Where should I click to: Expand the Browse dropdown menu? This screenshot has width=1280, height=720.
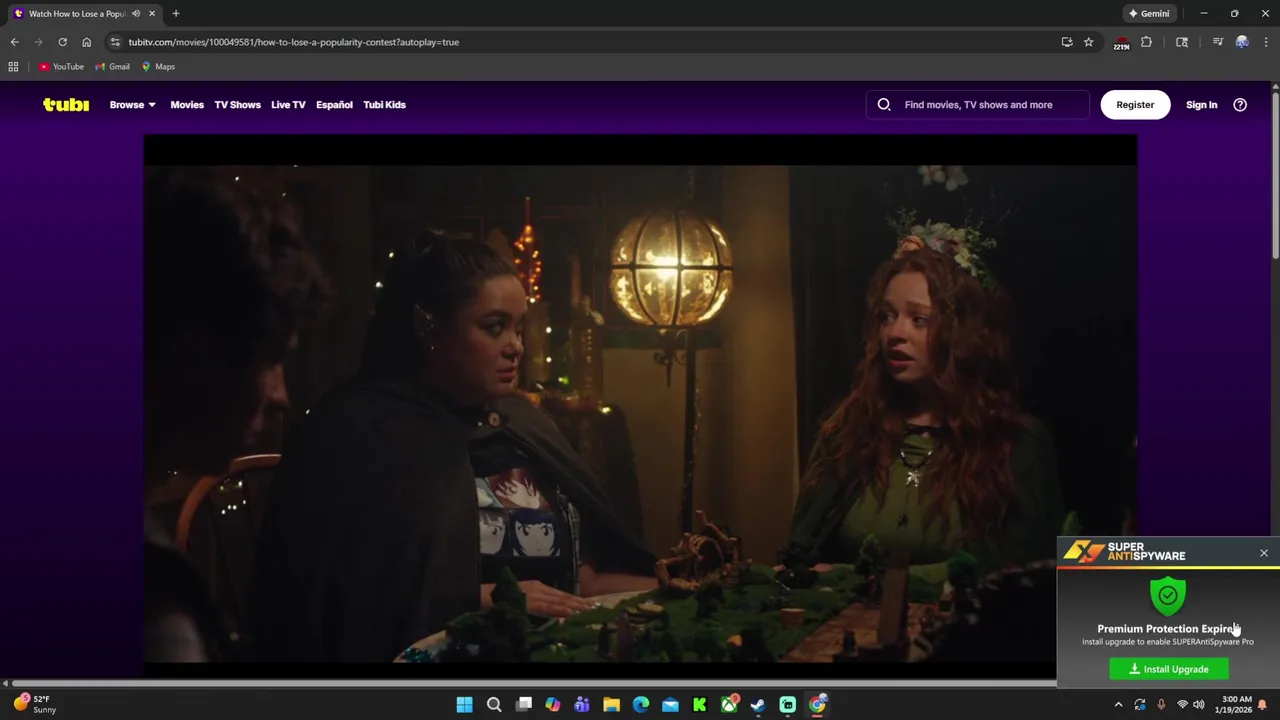[x=132, y=104]
